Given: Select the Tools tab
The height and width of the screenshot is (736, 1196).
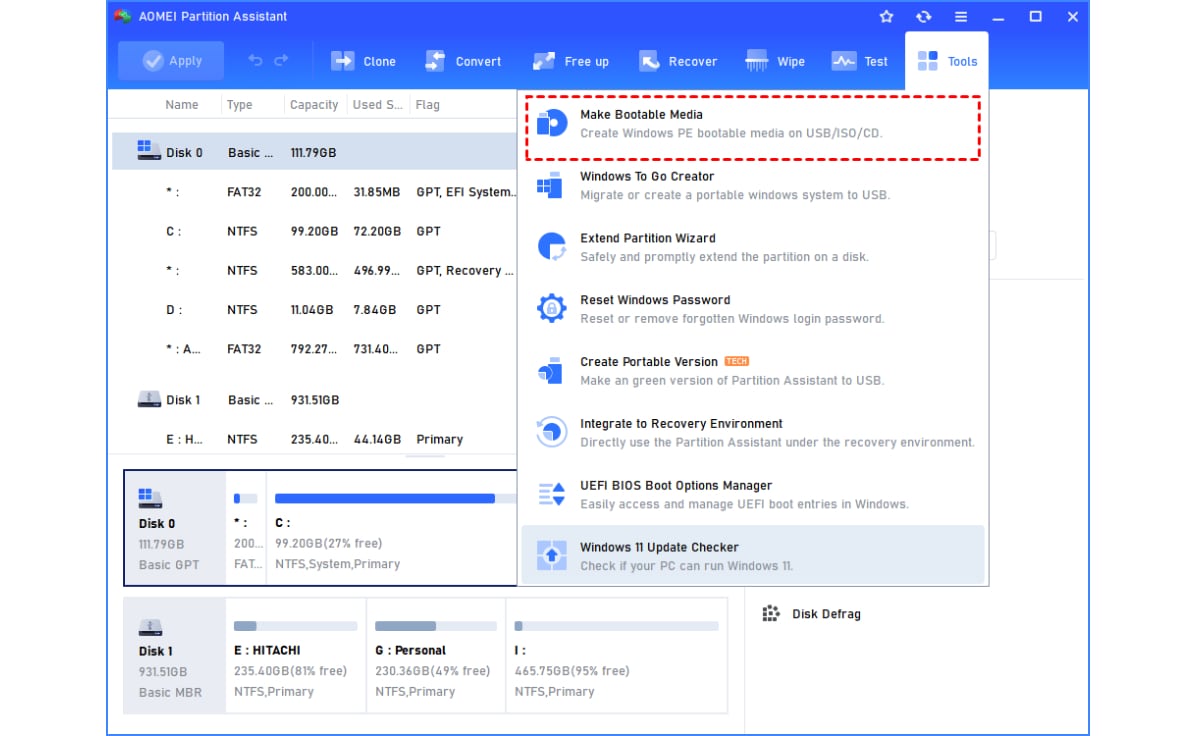Looking at the screenshot, I should click(x=947, y=61).
